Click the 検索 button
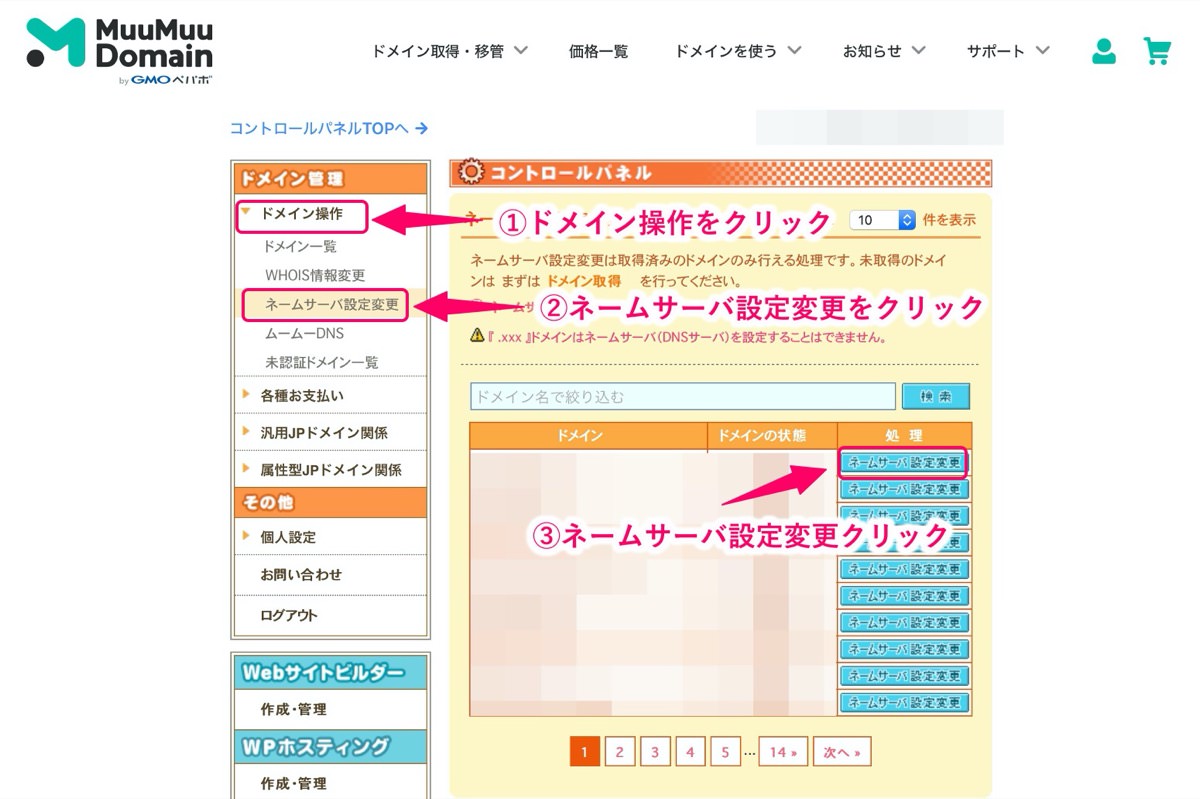Viewport: 1200px width, 799px height. point(936,397)
